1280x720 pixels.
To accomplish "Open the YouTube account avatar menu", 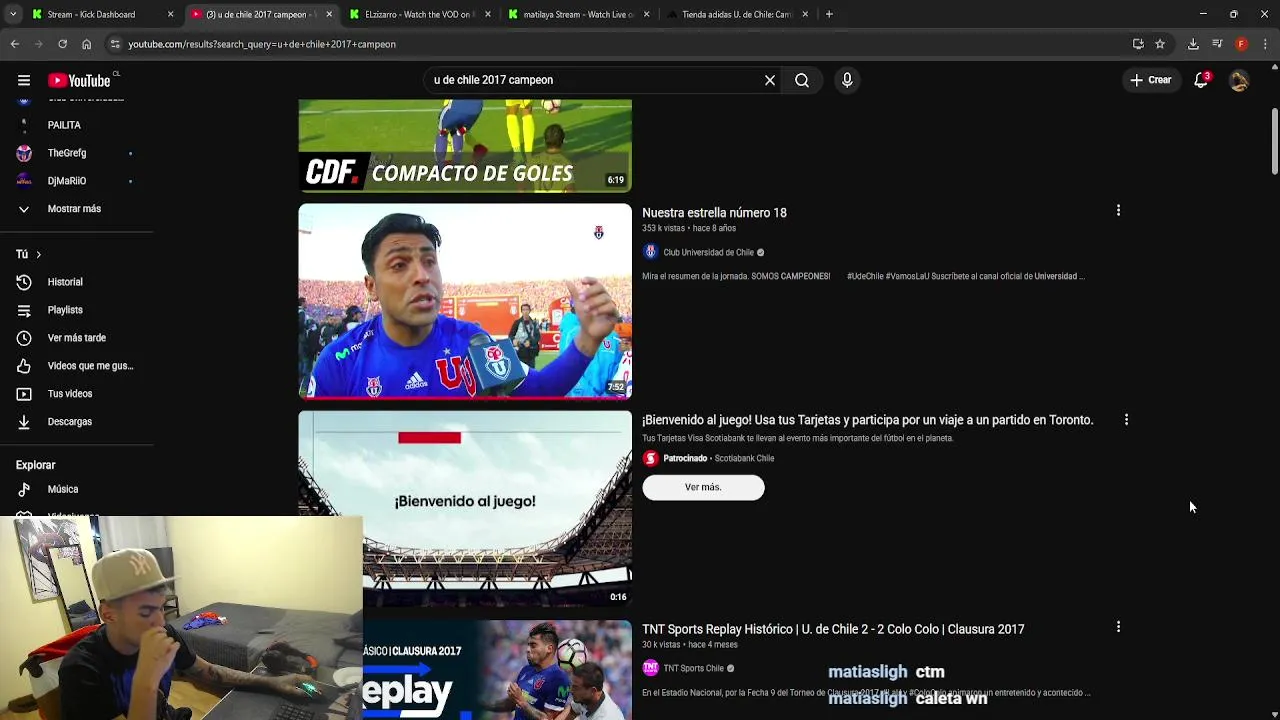I will (x=1239, y=80).
